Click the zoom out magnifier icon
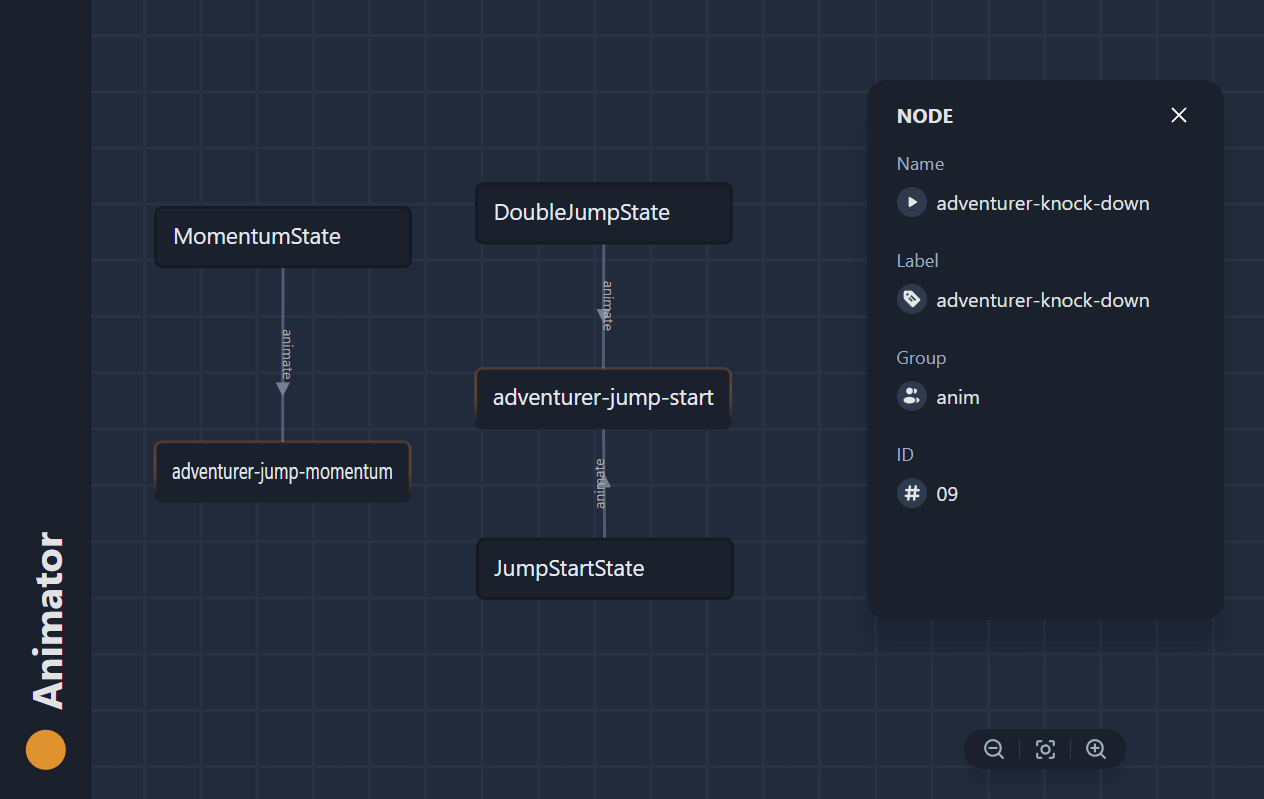 pyautogui.click(x=993, y=749)
